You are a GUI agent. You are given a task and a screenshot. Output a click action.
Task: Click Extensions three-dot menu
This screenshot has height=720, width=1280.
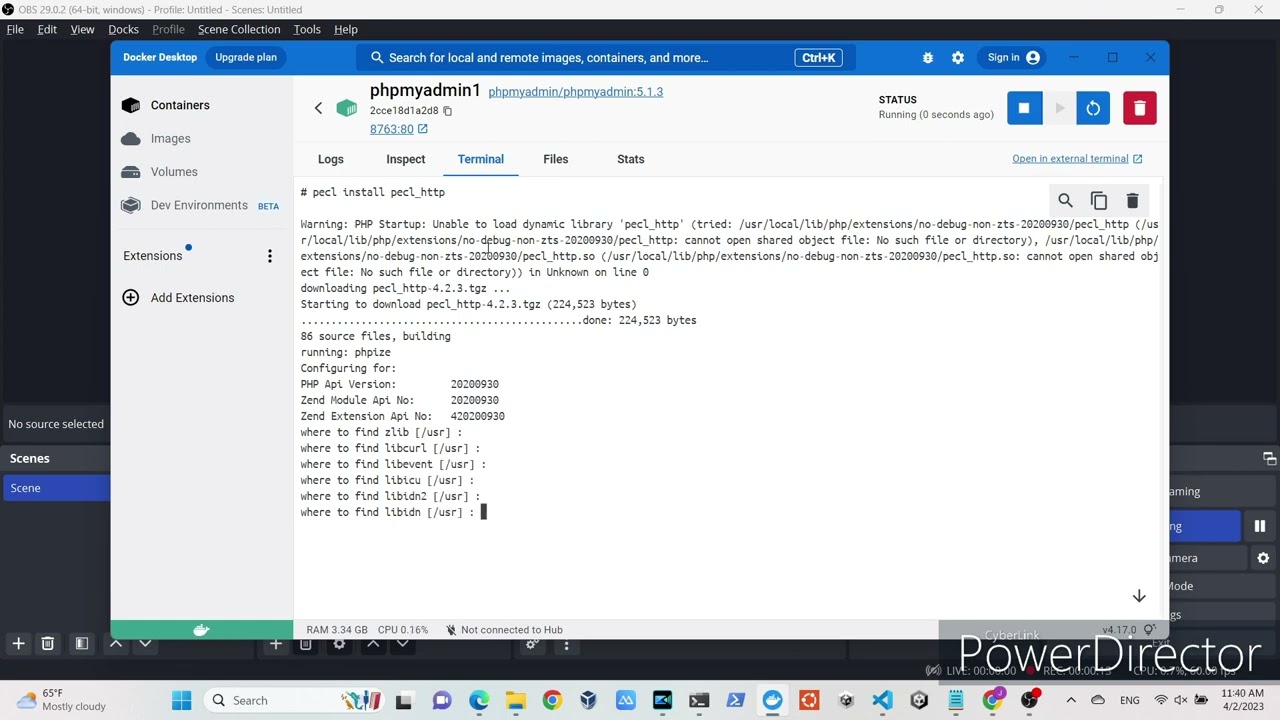269,256
